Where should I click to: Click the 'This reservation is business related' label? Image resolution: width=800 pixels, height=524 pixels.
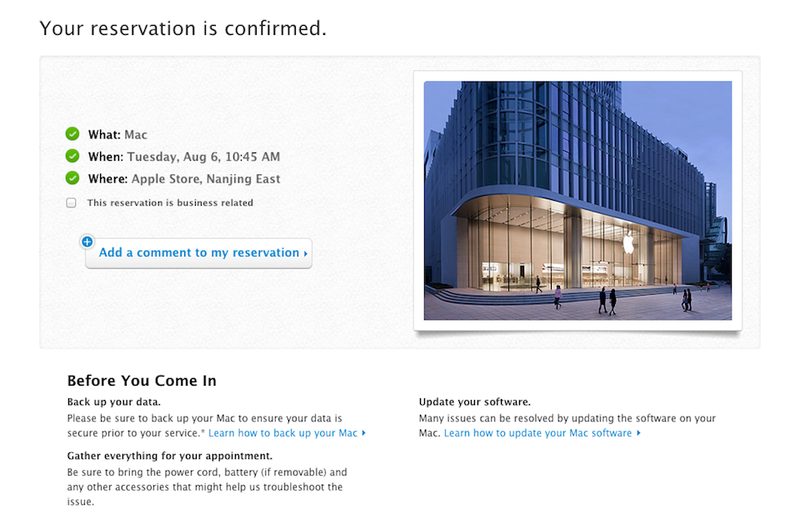pos(170,203)
